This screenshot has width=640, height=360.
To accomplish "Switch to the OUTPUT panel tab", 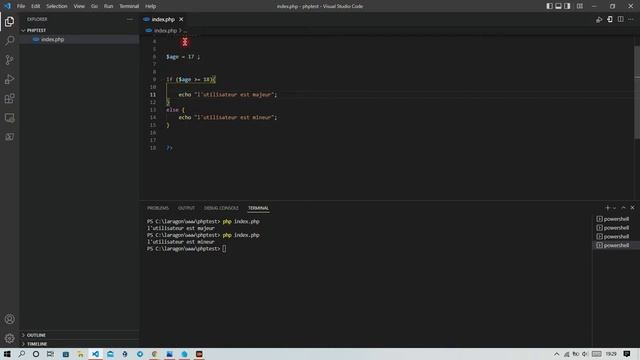I will [187, 208].
